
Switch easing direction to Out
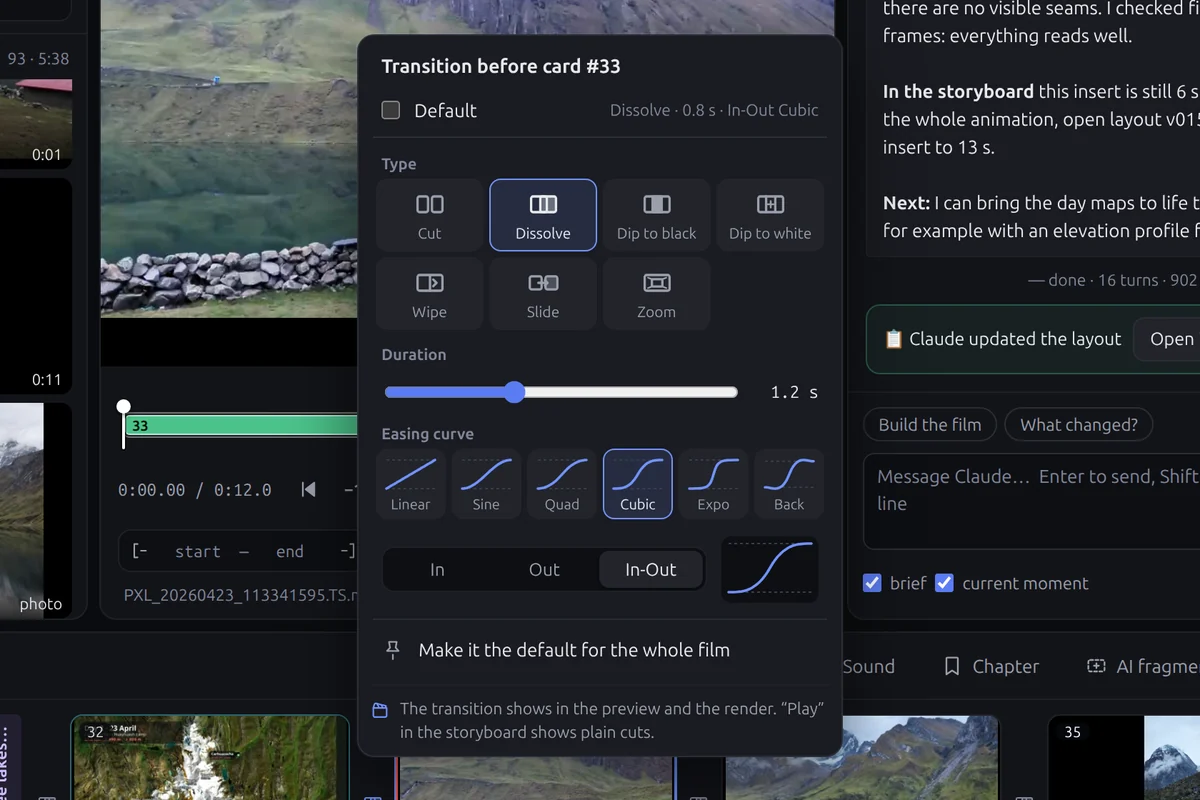click(544, 570)
